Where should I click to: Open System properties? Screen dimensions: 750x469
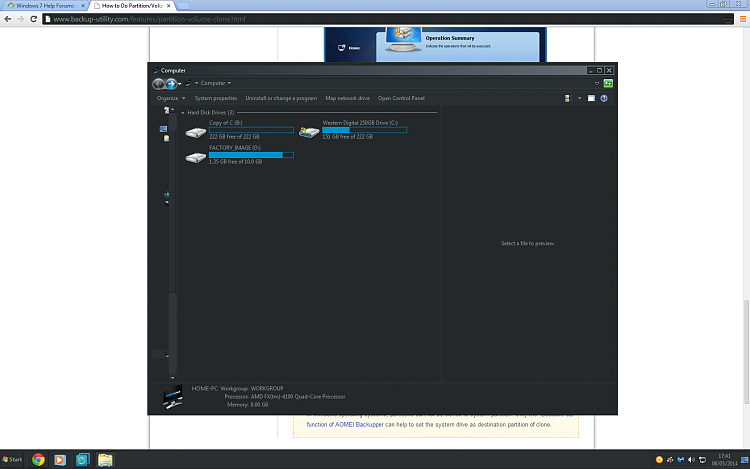[x=216, y=98]
